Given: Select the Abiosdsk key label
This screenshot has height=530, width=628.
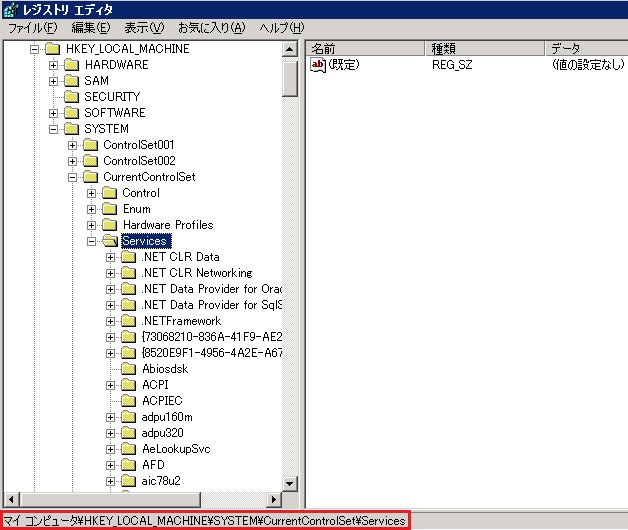Looking at the screenshot, I should (x=165, y=369).
